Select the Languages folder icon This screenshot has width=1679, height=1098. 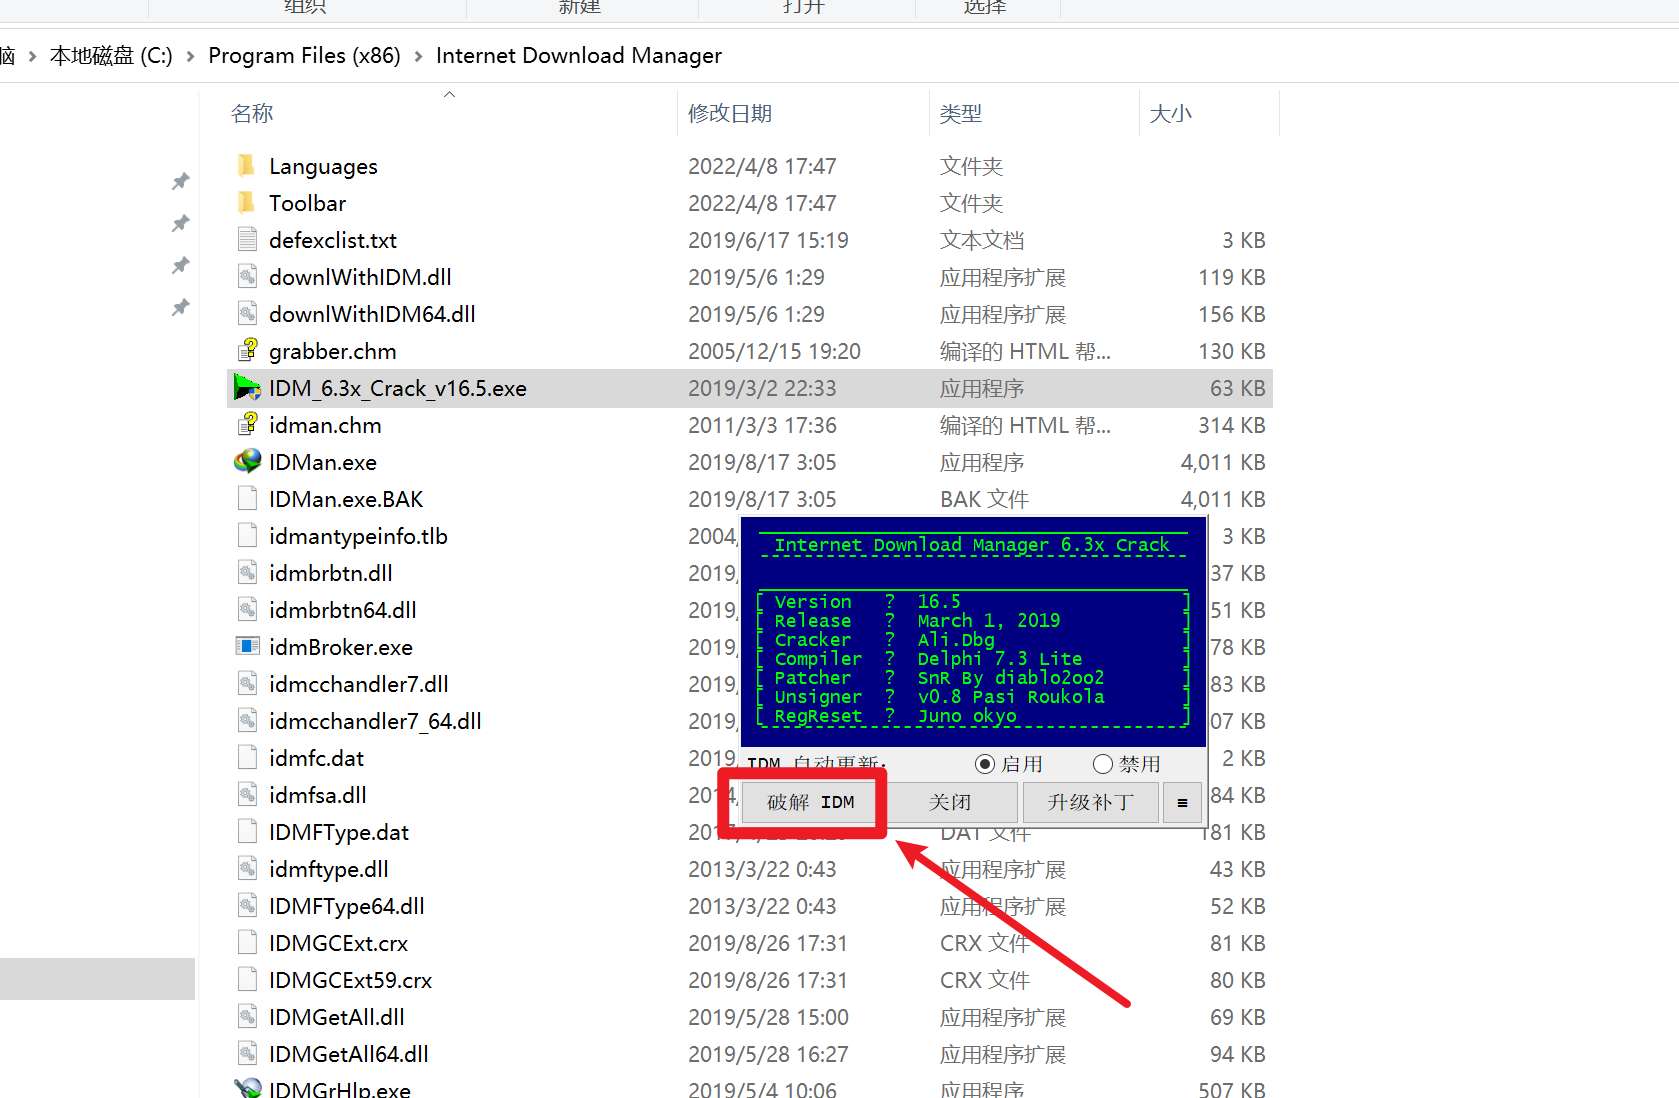pyautogui.click(x=247, y=166)
